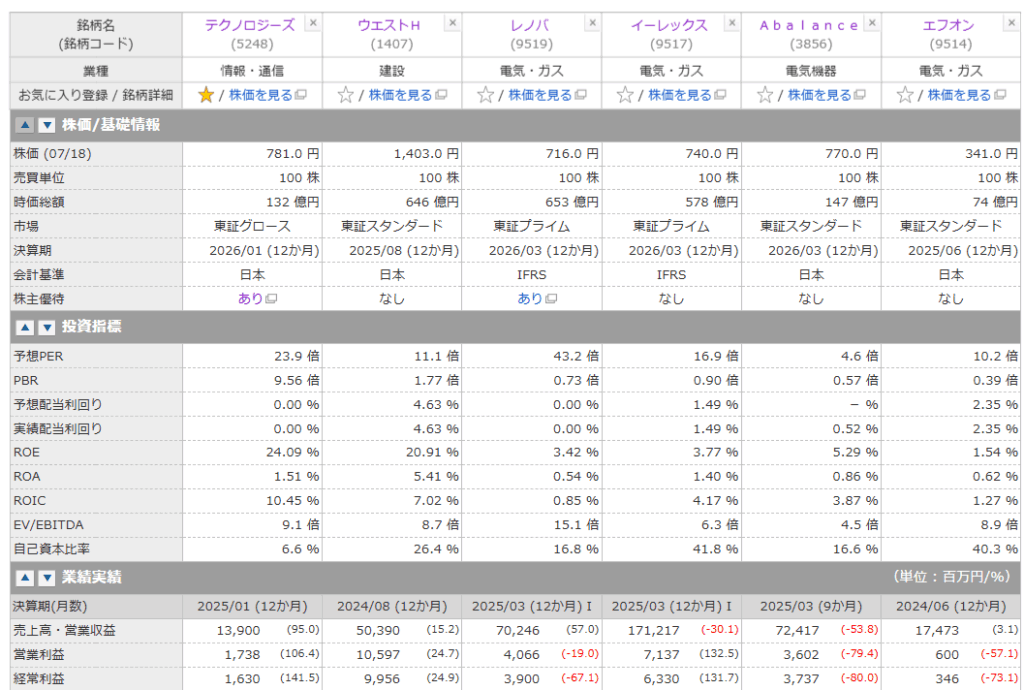Favorite イーレックス with the star icon

point(625,95)
